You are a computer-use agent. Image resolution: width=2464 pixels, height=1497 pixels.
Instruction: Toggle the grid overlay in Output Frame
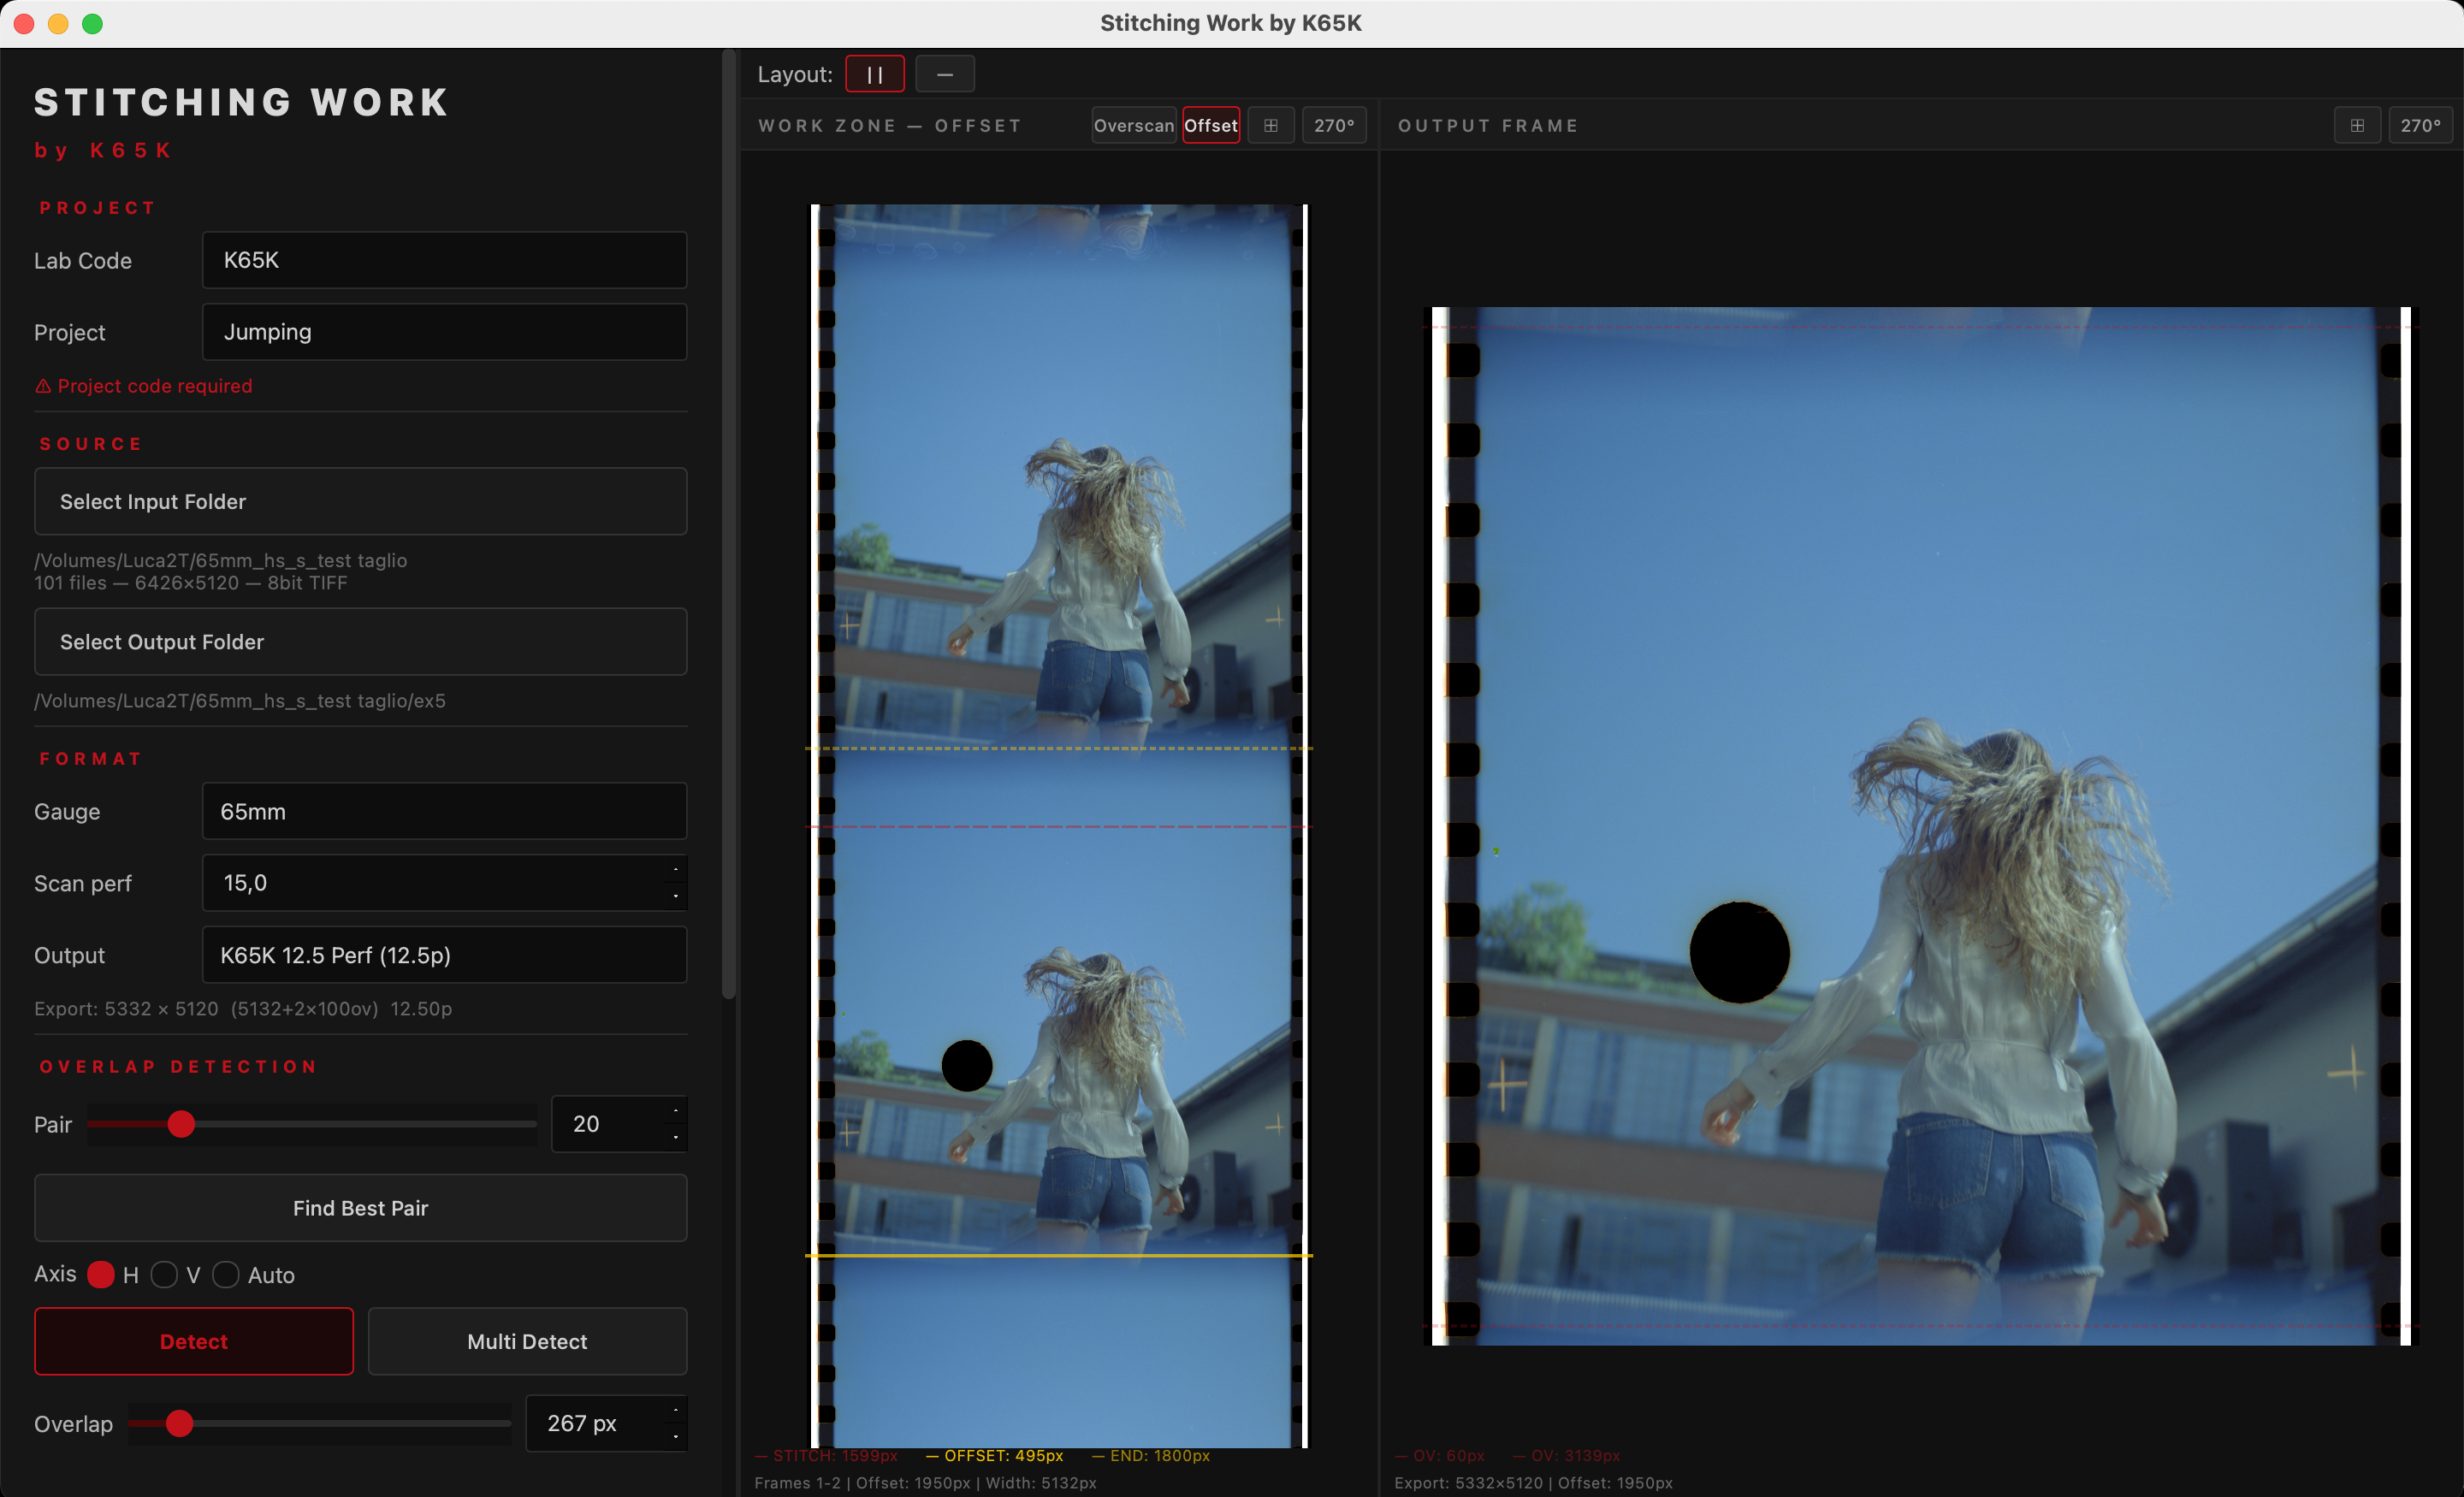coord(2358,125)
